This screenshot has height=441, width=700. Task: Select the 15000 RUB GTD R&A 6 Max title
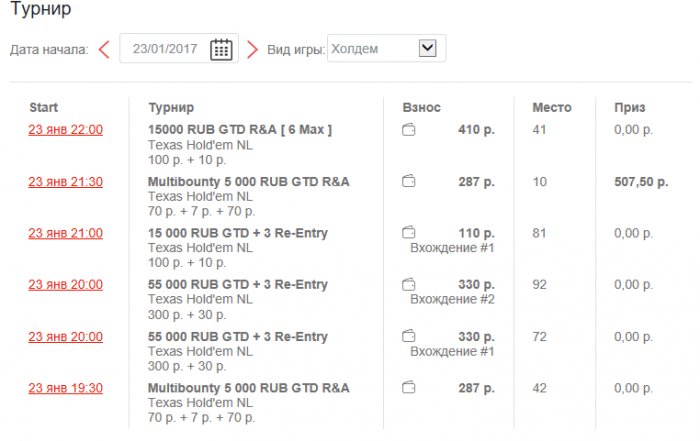(240, 130)
